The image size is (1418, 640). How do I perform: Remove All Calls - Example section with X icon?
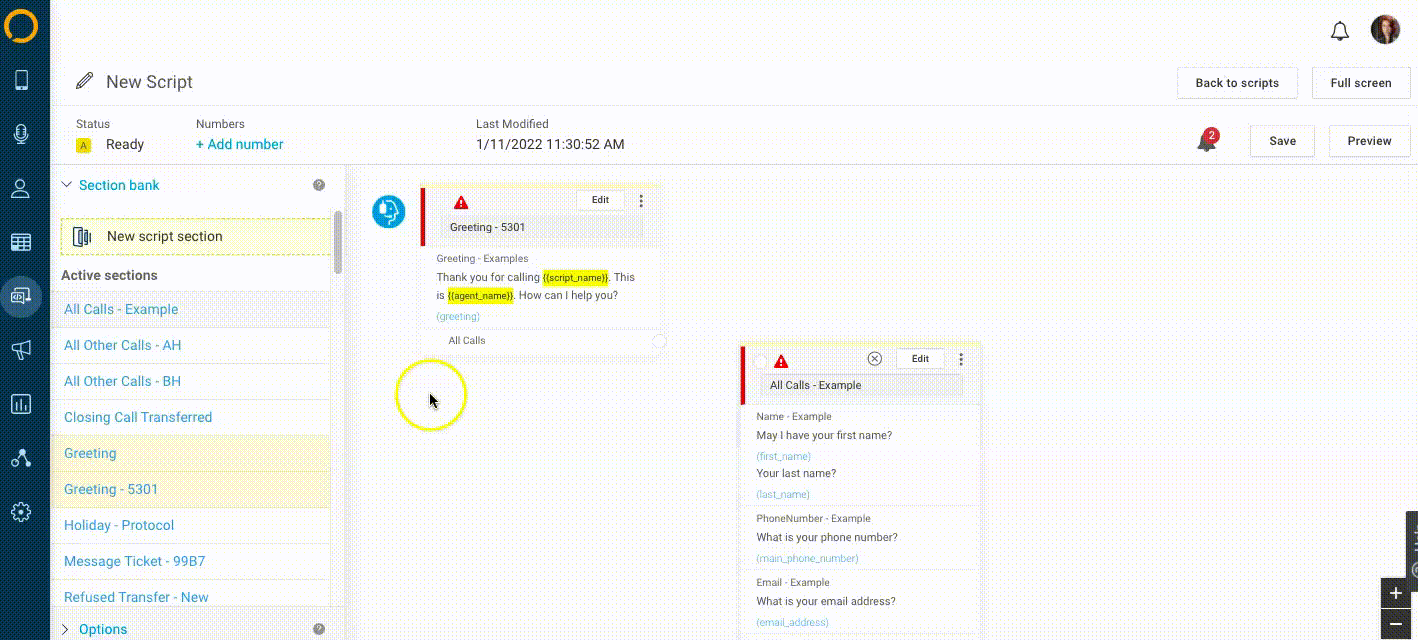875,359
